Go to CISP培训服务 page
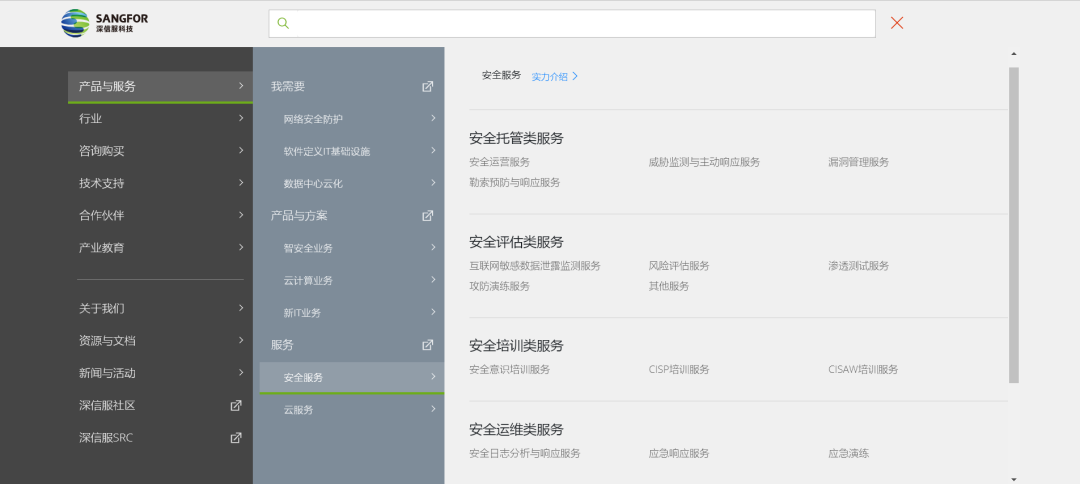 [x=678, y=369]
